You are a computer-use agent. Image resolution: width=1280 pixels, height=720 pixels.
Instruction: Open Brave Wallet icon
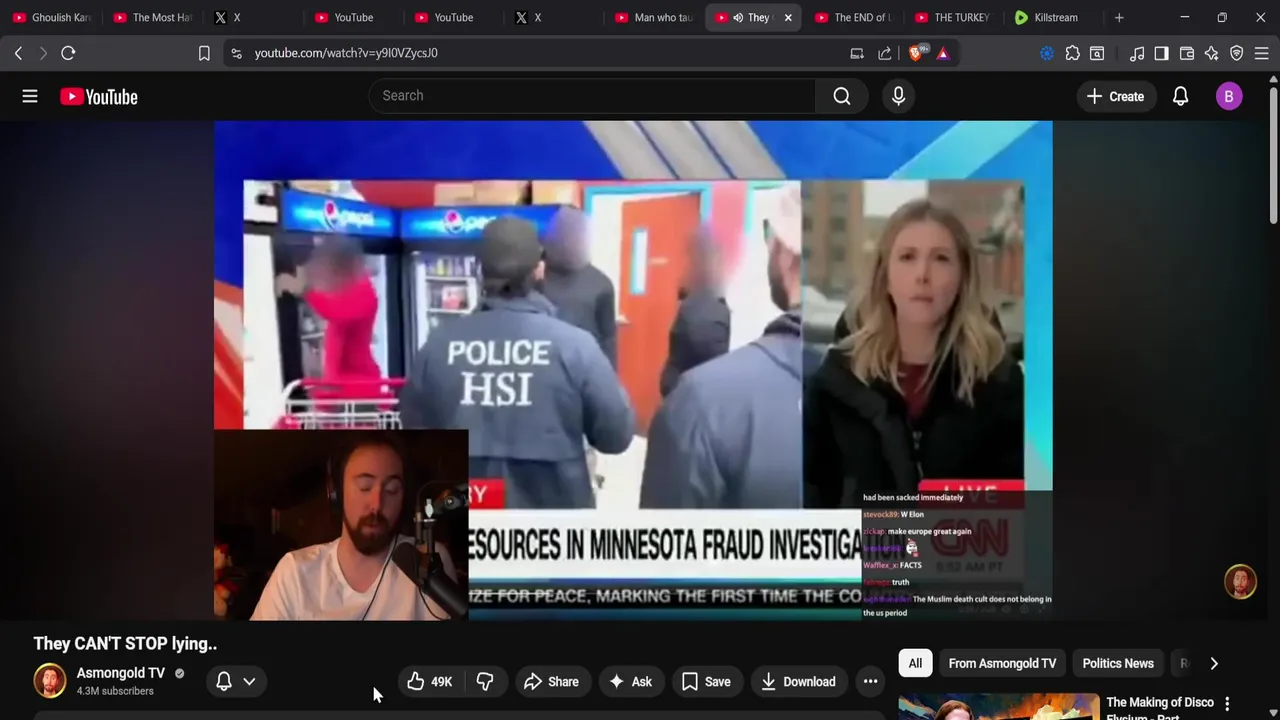tap(1187, 53)
